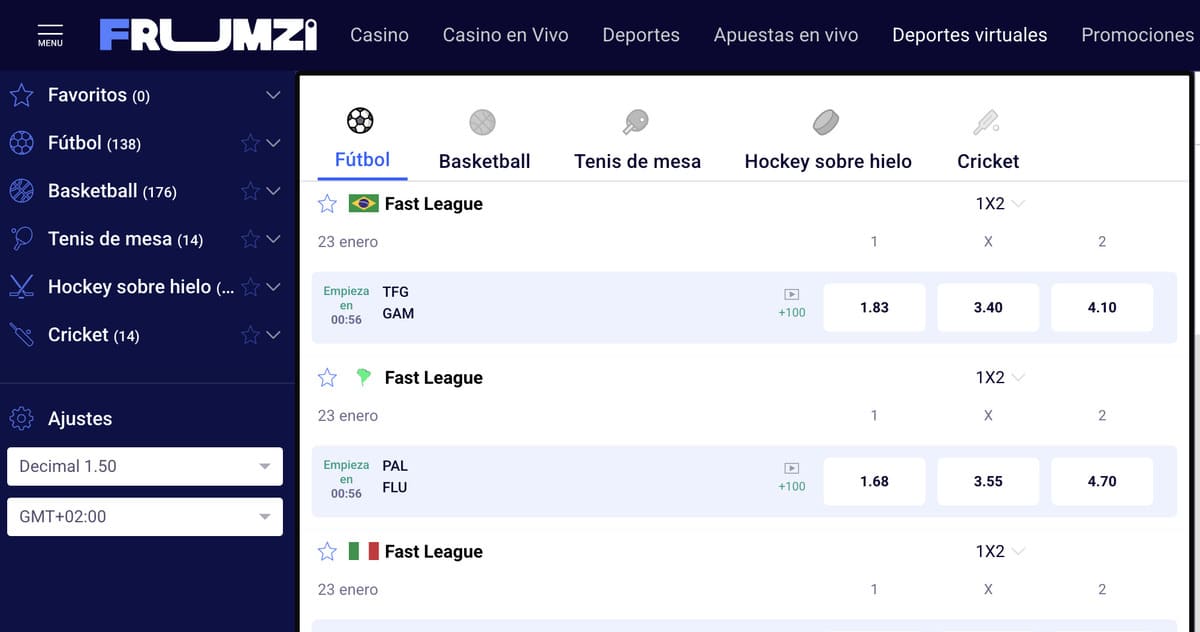This screenshot has width=1200, height=632.
Task: Switch to Casino en Vivo
Action: [505, 34]
